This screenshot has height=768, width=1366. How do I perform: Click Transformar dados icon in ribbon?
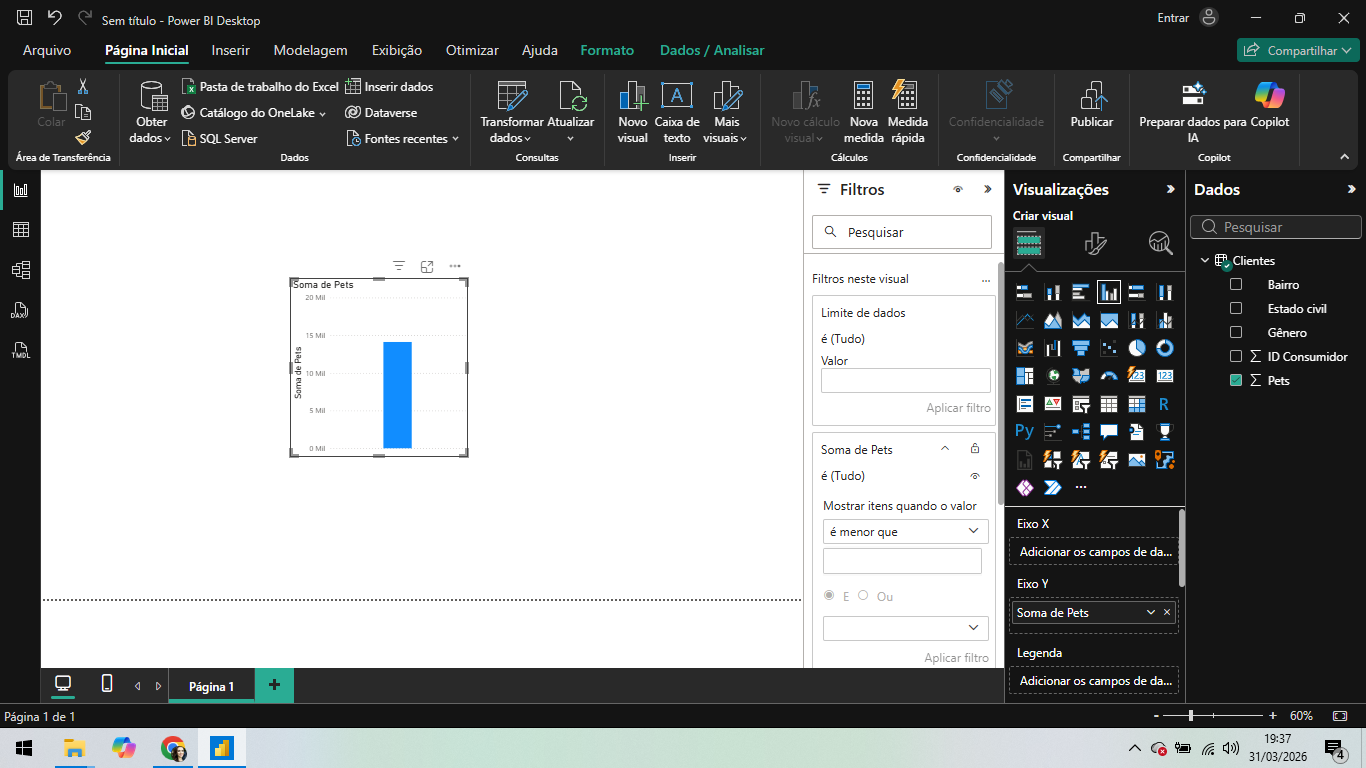pyautogui.click(x=512, y=97)
